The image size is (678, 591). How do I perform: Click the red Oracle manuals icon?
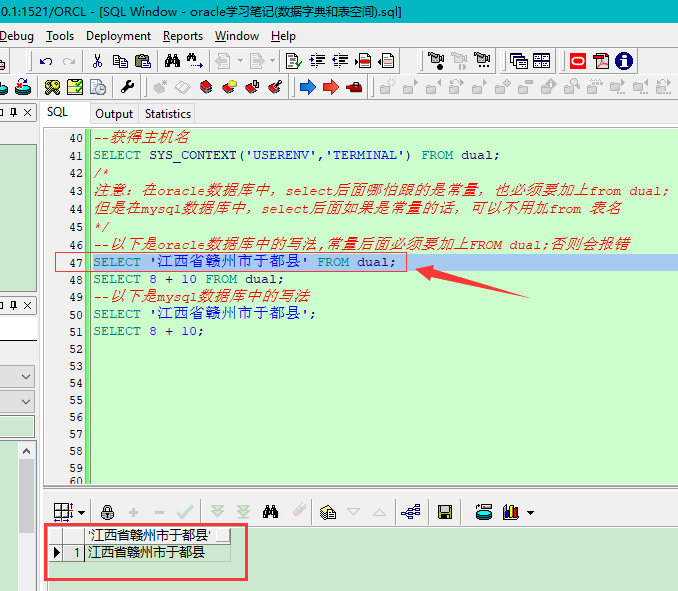578,61
